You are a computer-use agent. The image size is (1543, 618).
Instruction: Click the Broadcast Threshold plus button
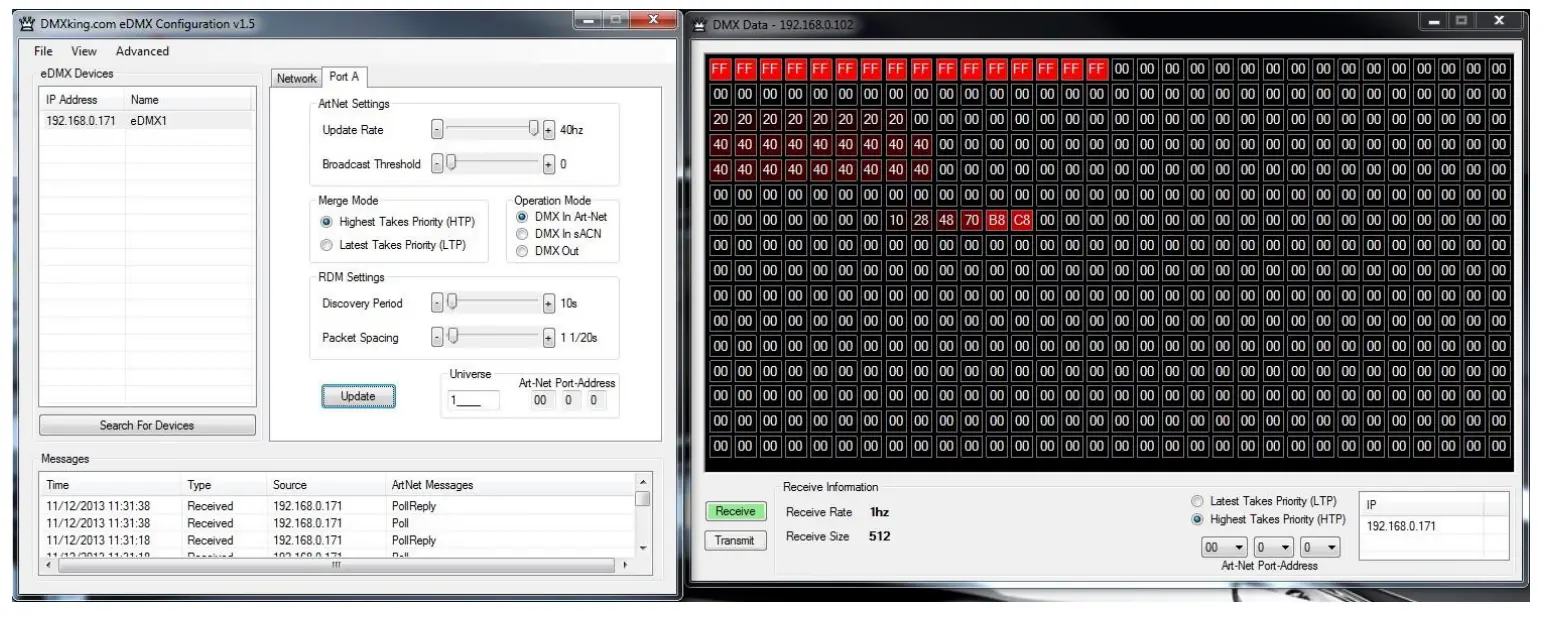click(548, 164)
